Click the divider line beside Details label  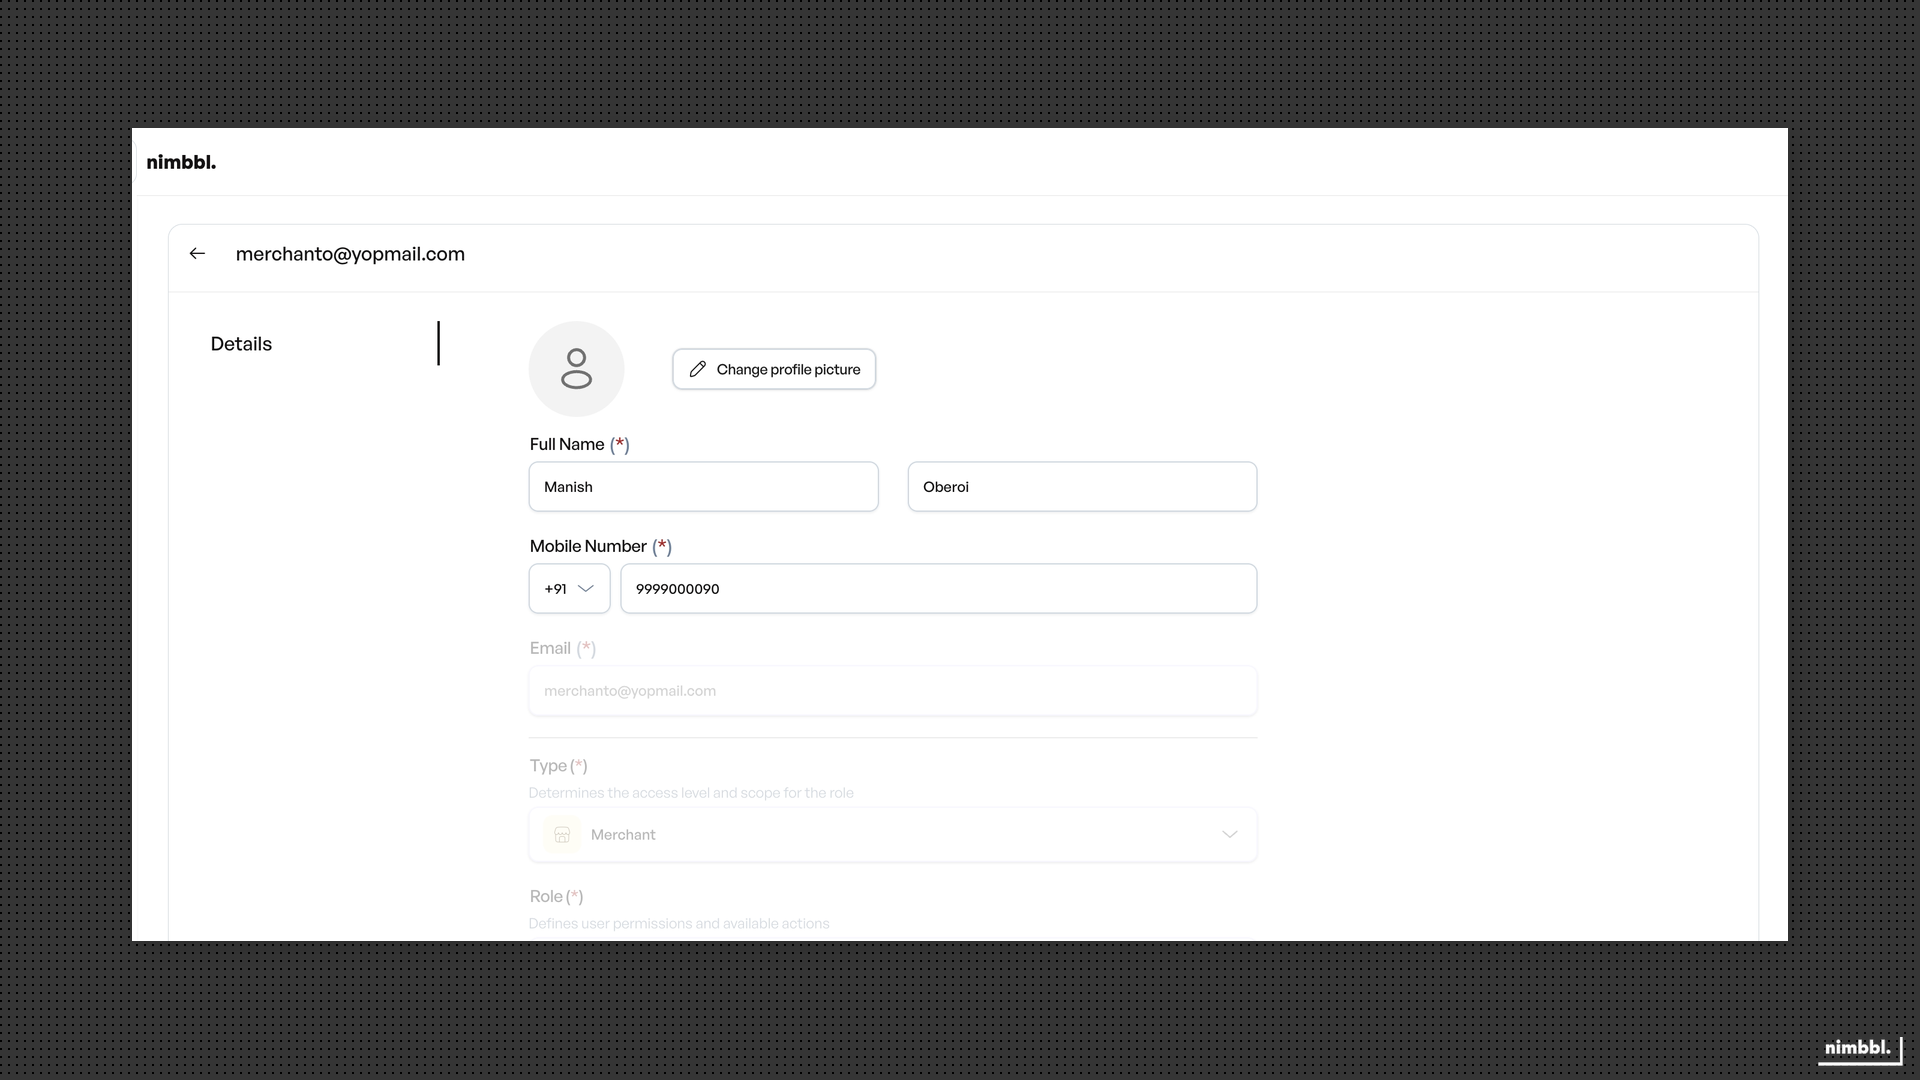(x=439, y=343)
